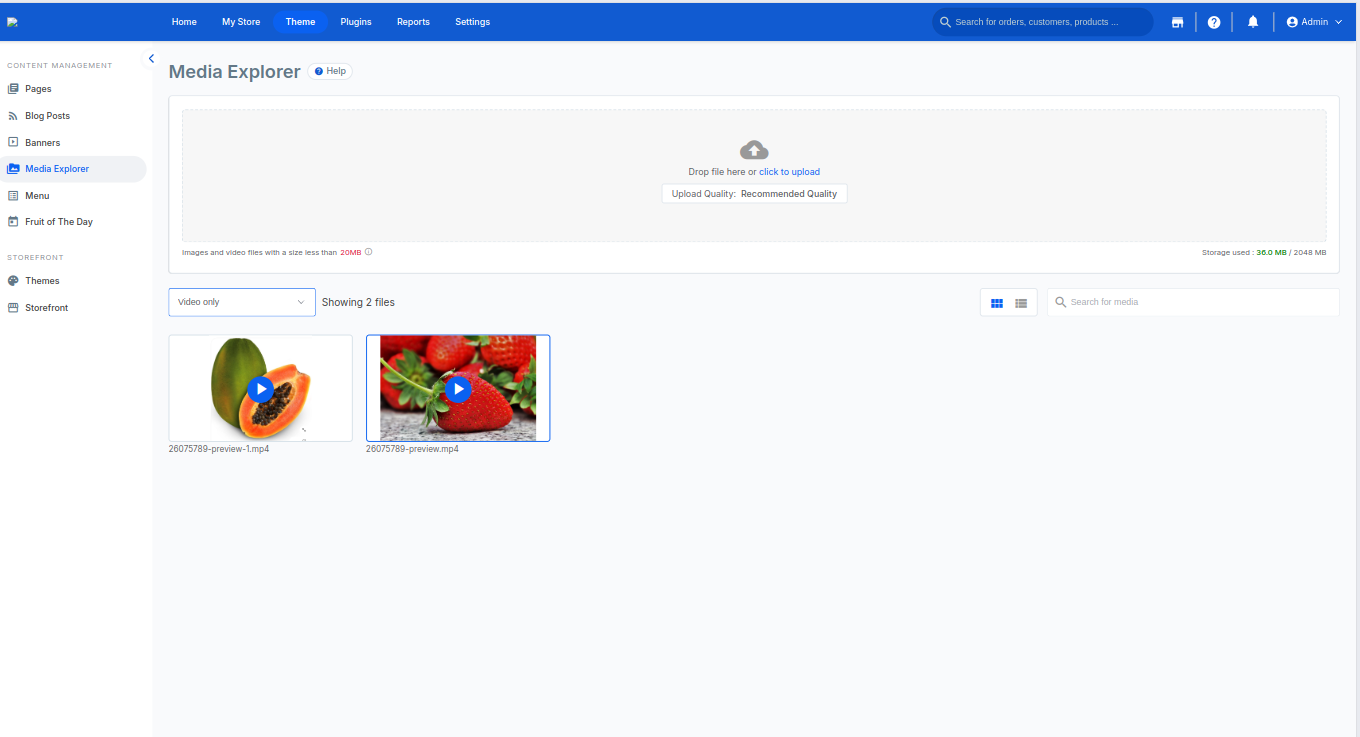Click the Help button beside Media Explorer
1360x737 pixels.
[x=330, y=72]
